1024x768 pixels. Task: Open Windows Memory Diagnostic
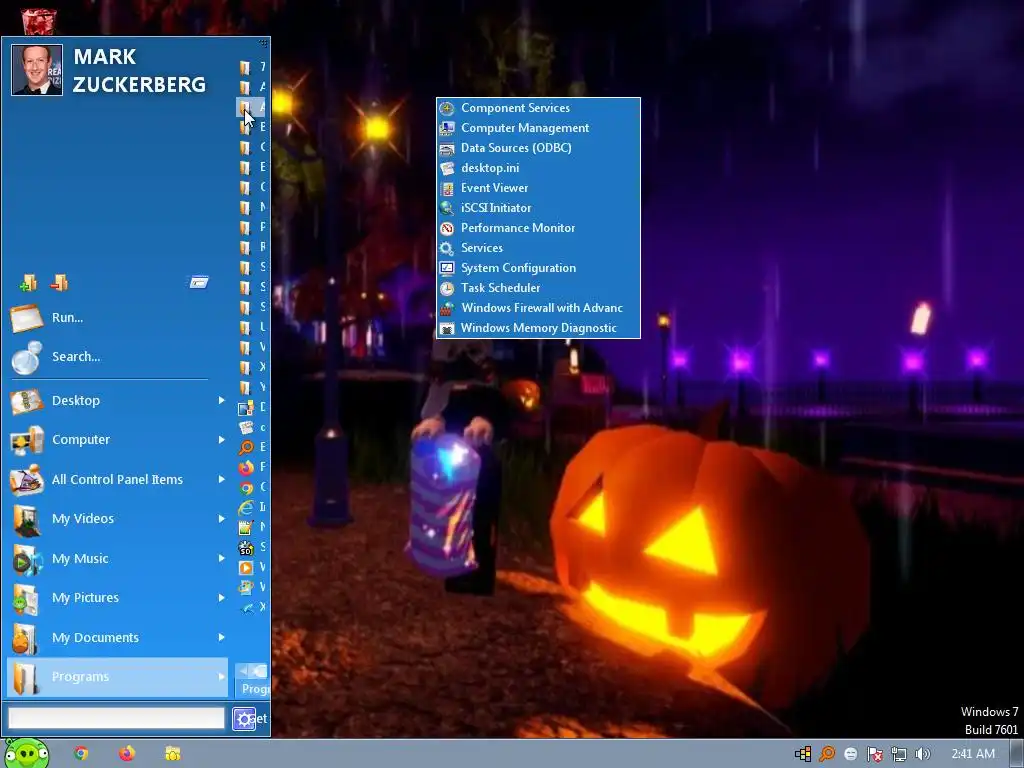tap(538, 328)
